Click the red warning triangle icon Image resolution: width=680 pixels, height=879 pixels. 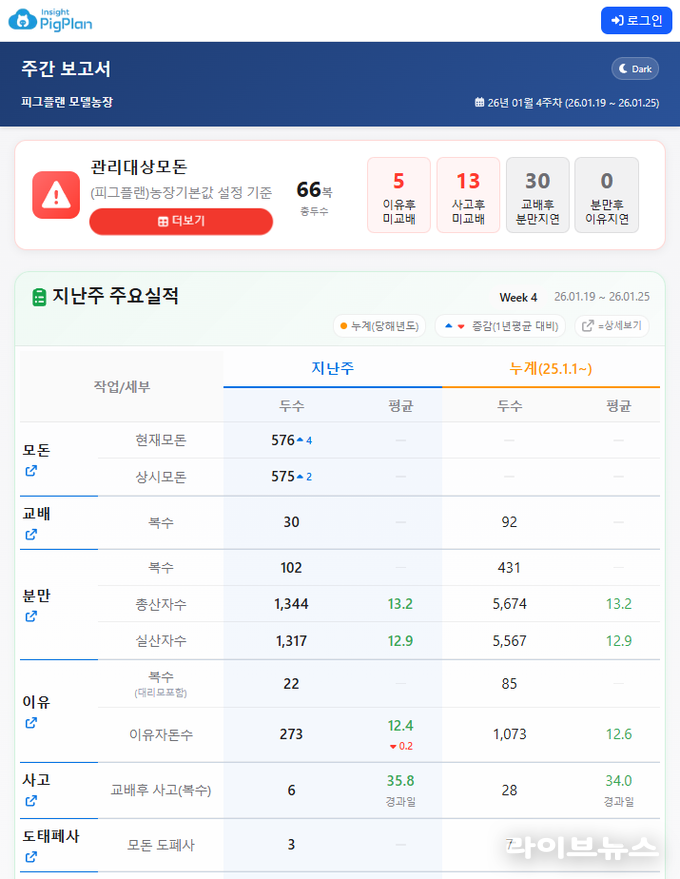pyautogui.click(x=56, y=195)
